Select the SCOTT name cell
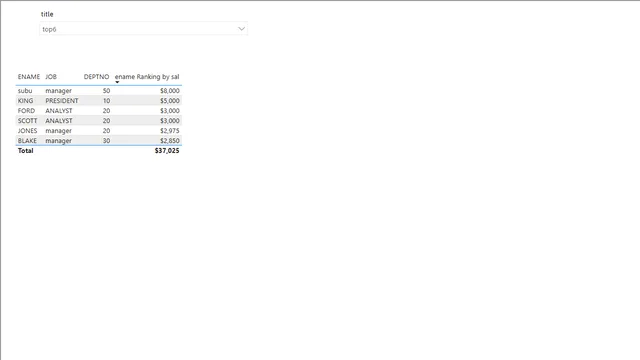Screen dimensions: 640x360 (27, 120)
